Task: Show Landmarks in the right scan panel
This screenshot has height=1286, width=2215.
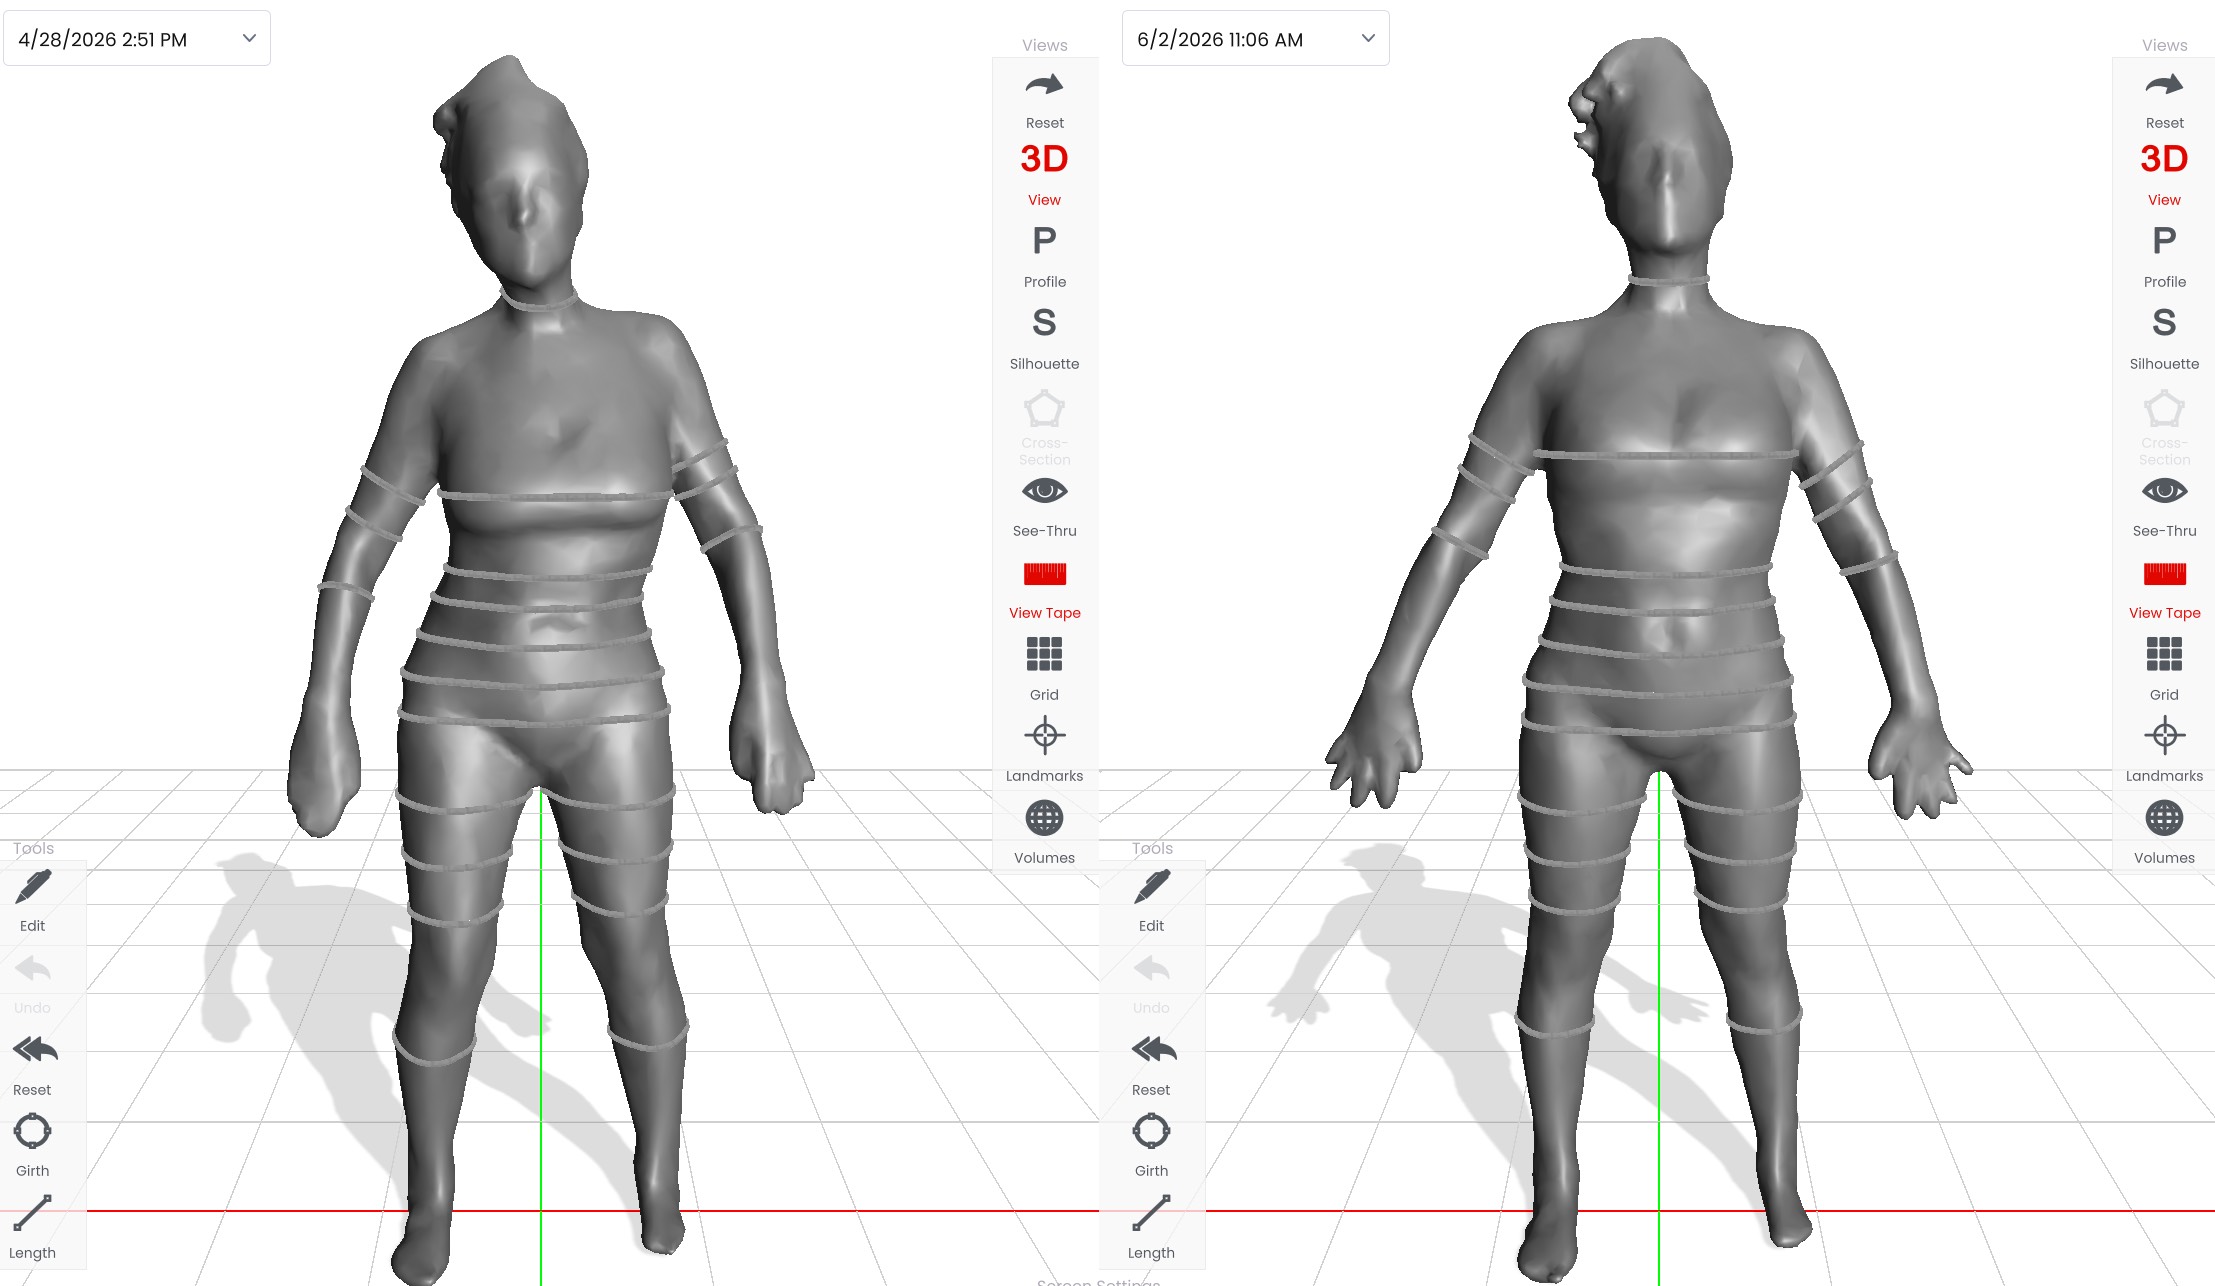Action: click(2164, 750)
